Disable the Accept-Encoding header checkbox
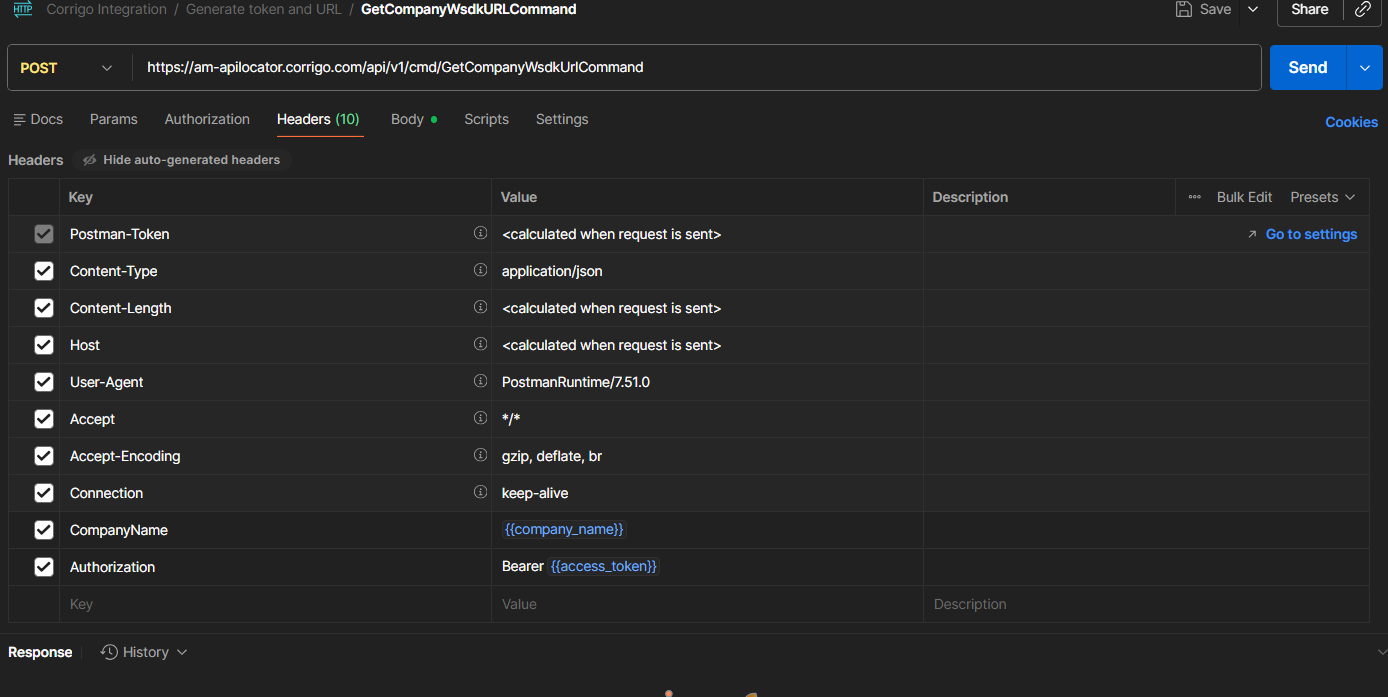 44,456
